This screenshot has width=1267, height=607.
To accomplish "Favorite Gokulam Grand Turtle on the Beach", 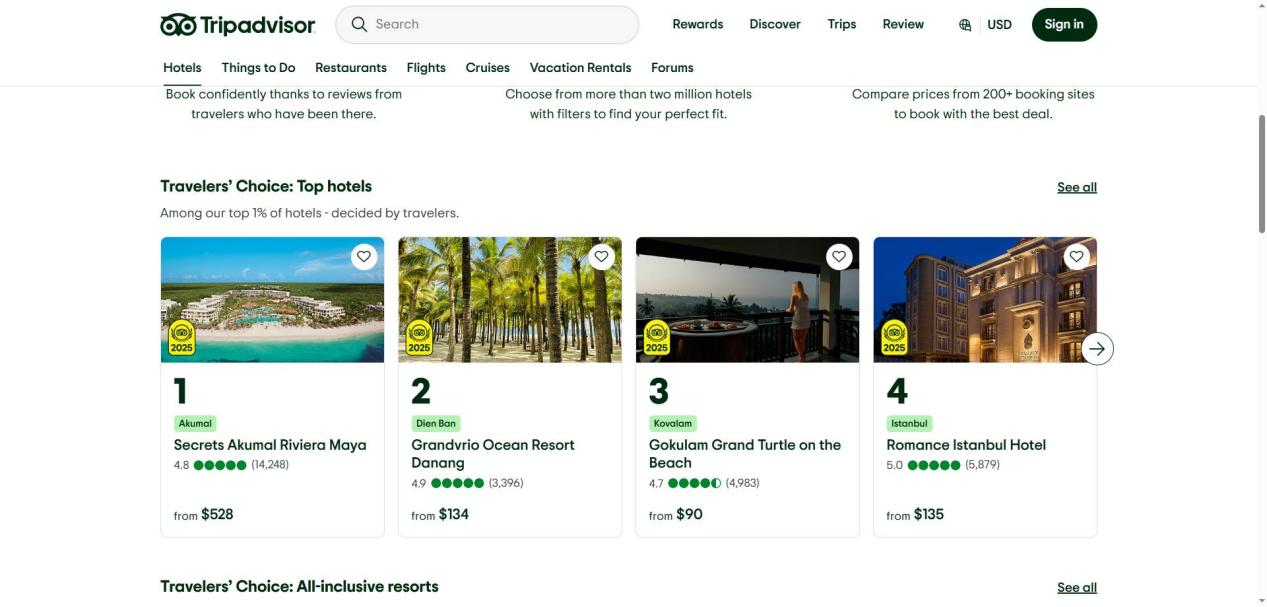I will point(839,257).
